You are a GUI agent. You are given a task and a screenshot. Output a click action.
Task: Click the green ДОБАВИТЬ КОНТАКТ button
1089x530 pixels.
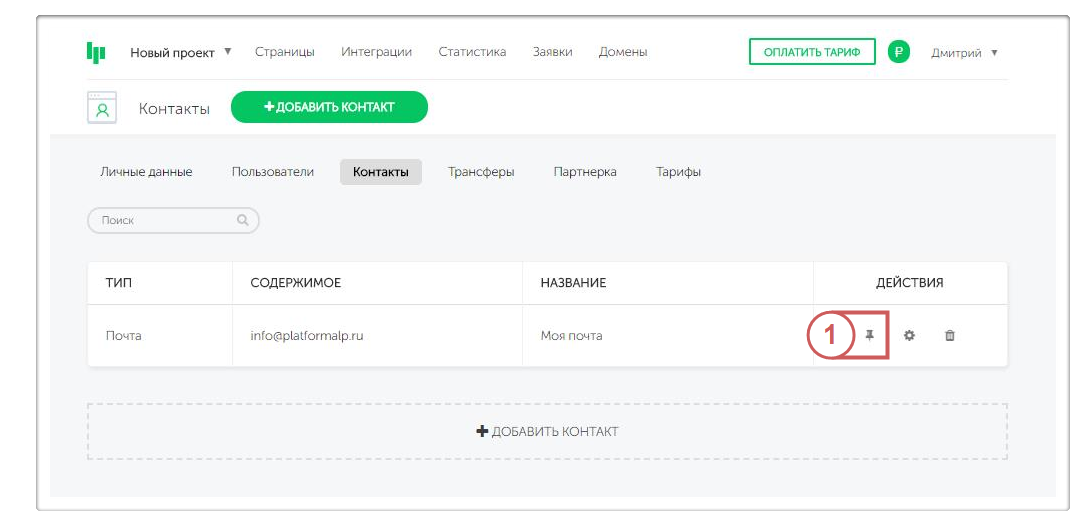coord(329,107)
